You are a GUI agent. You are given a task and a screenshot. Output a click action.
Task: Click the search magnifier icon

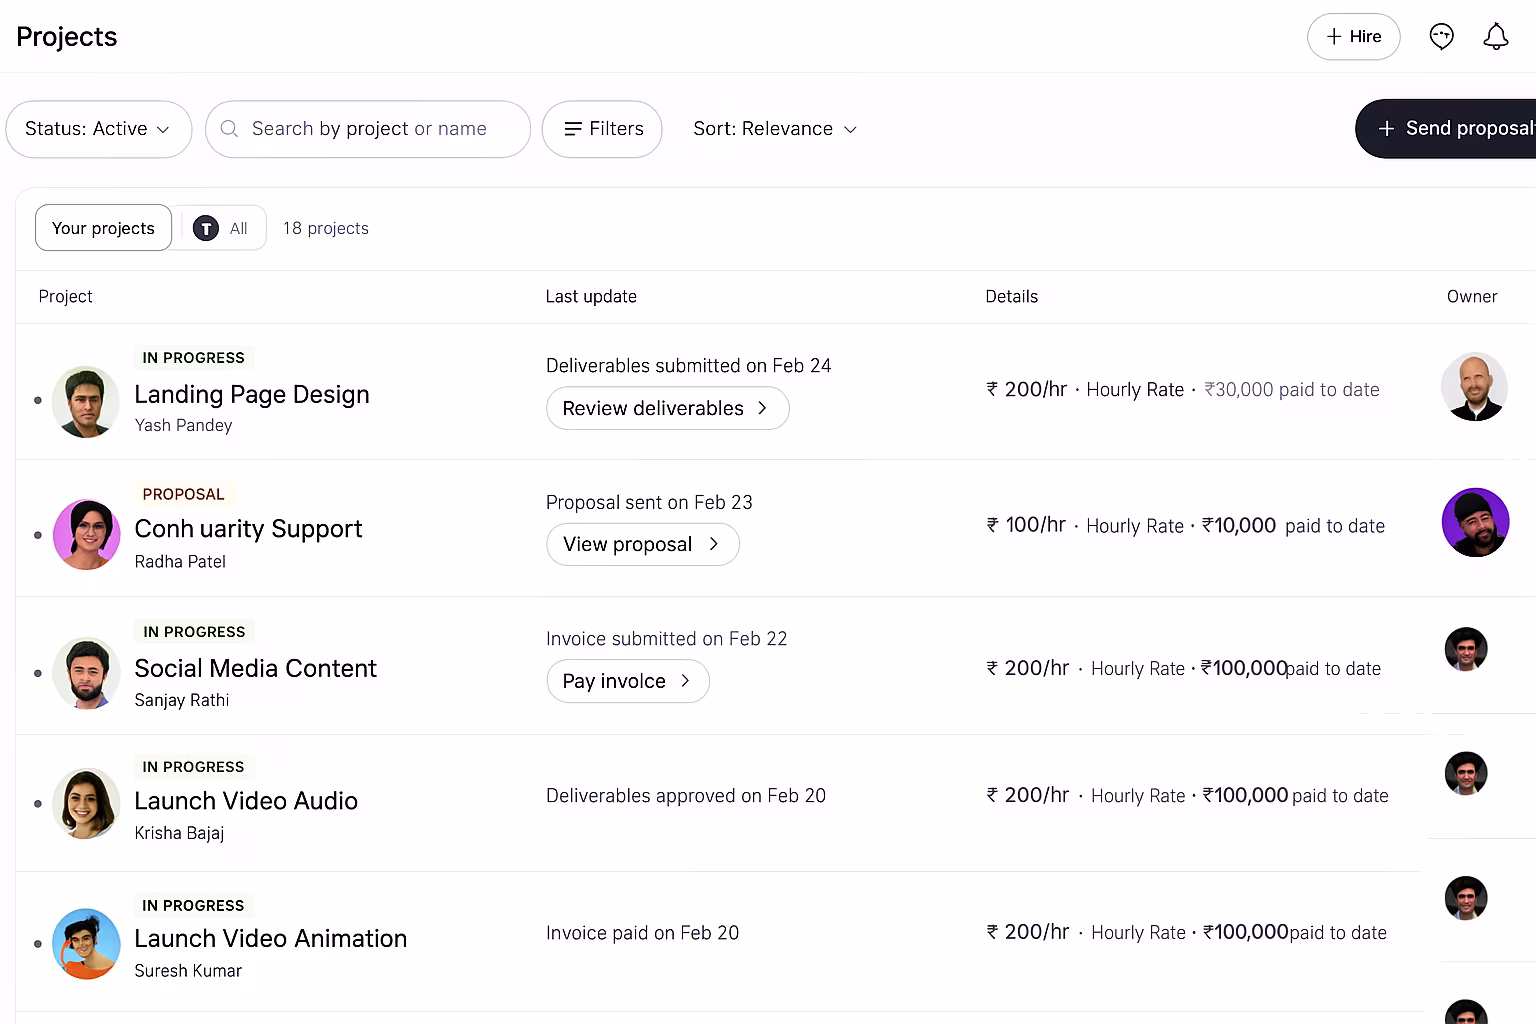pos(229,129)
